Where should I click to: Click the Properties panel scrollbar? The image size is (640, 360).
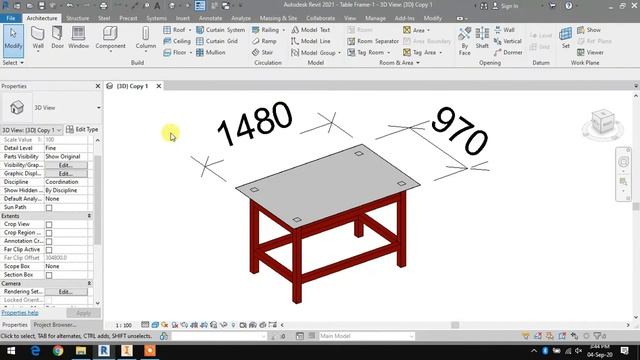tap(97, 200)
